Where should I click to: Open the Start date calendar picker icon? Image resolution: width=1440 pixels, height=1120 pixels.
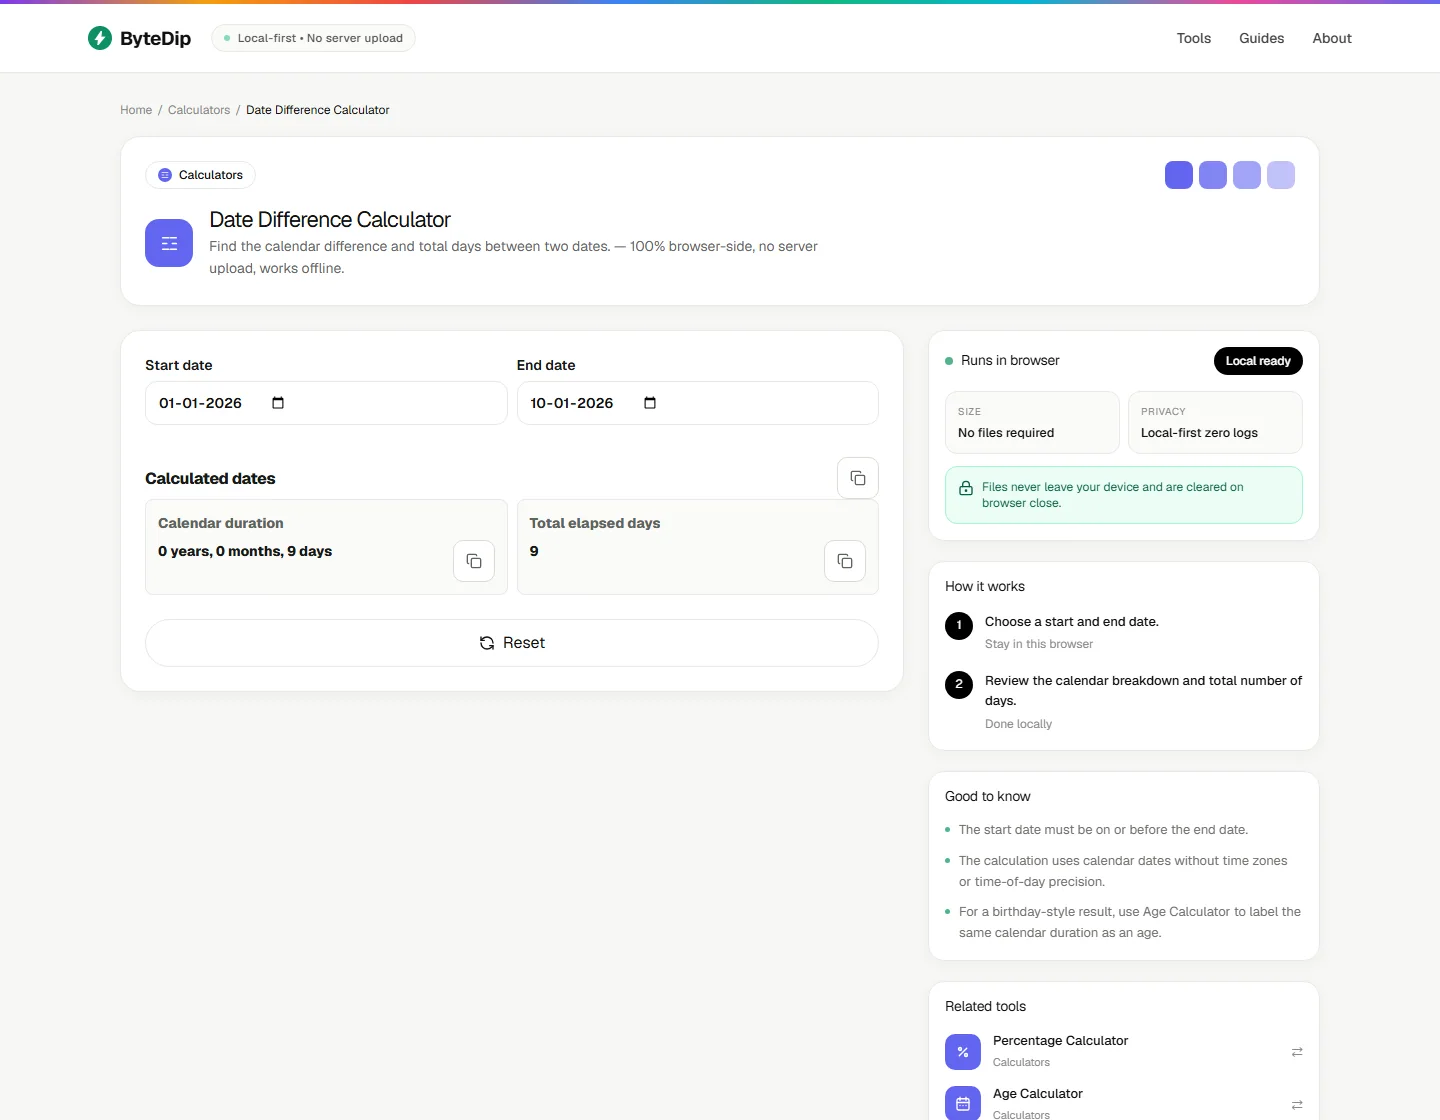278,403
